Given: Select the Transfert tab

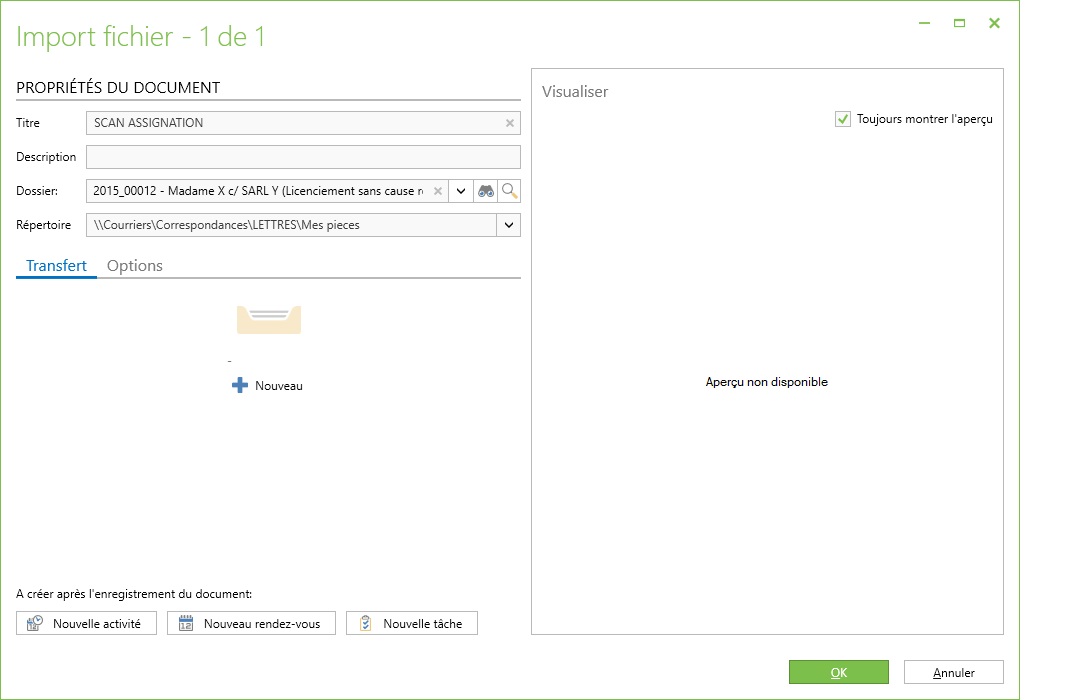Looking at the screenshot, I should point(56,265).
